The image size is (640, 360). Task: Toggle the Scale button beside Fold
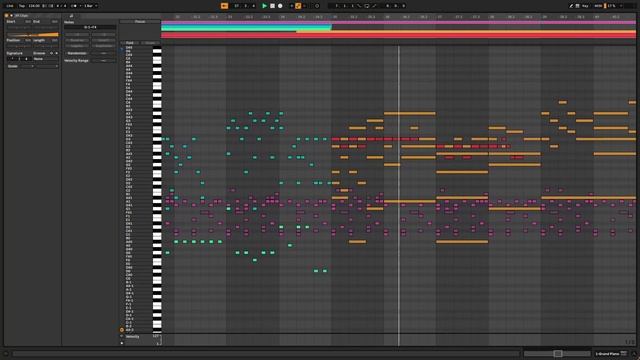click(x=150, y=43)
